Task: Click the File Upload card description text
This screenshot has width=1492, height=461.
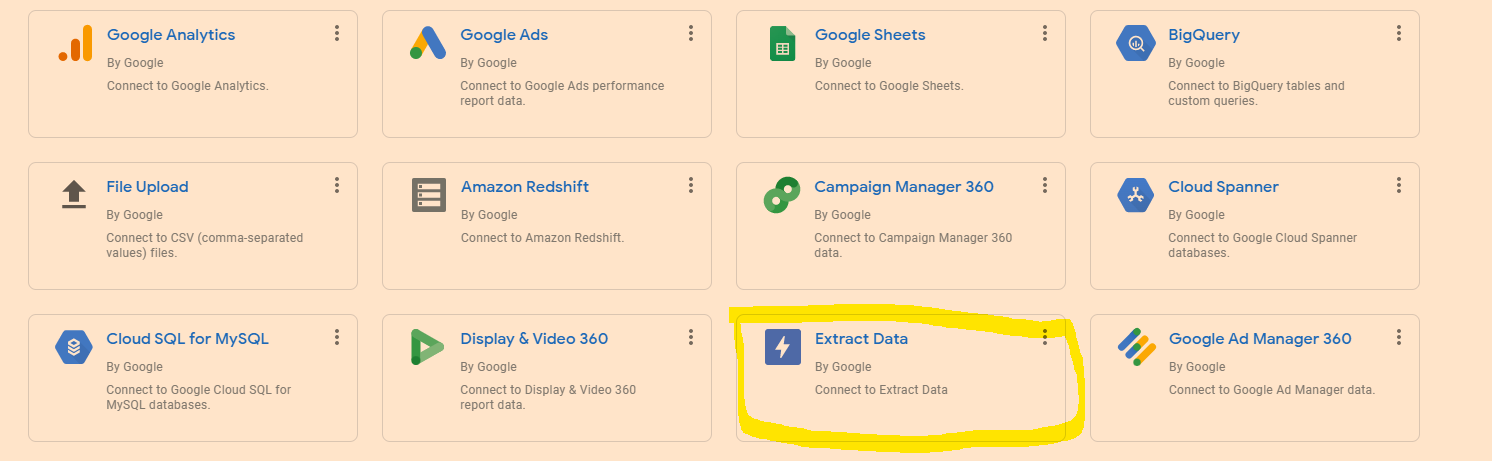Action: [204, 245]
